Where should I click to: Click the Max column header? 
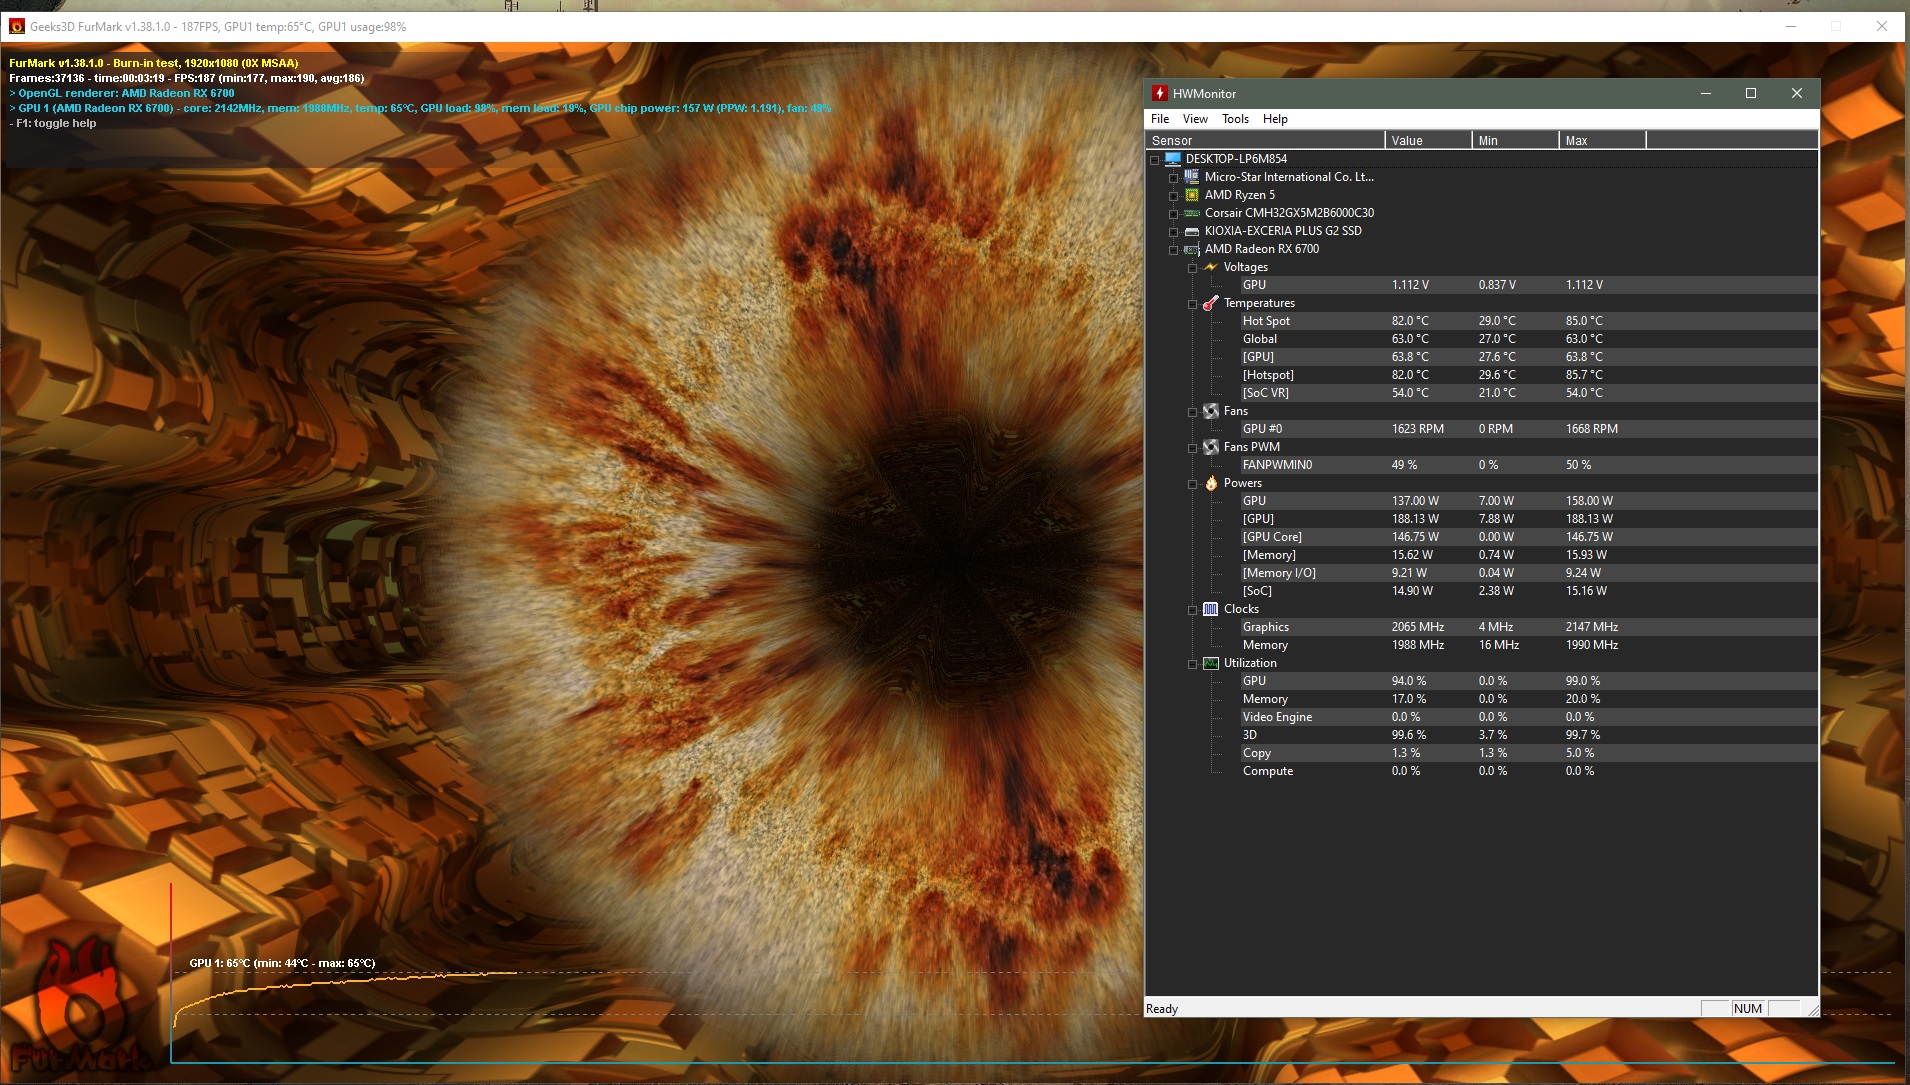point(1602,140)
